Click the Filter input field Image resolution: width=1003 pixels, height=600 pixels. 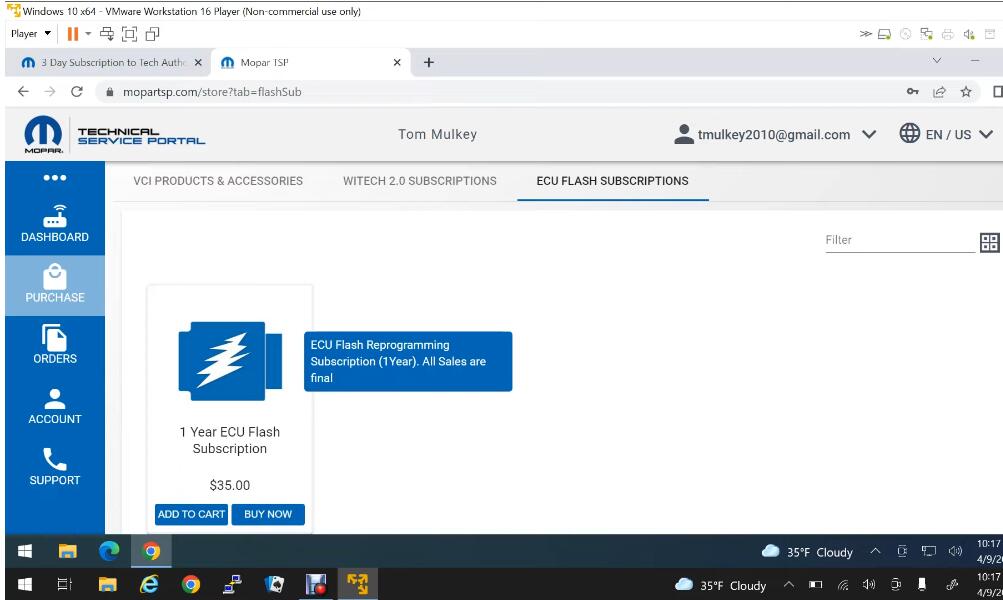point(899,241)
